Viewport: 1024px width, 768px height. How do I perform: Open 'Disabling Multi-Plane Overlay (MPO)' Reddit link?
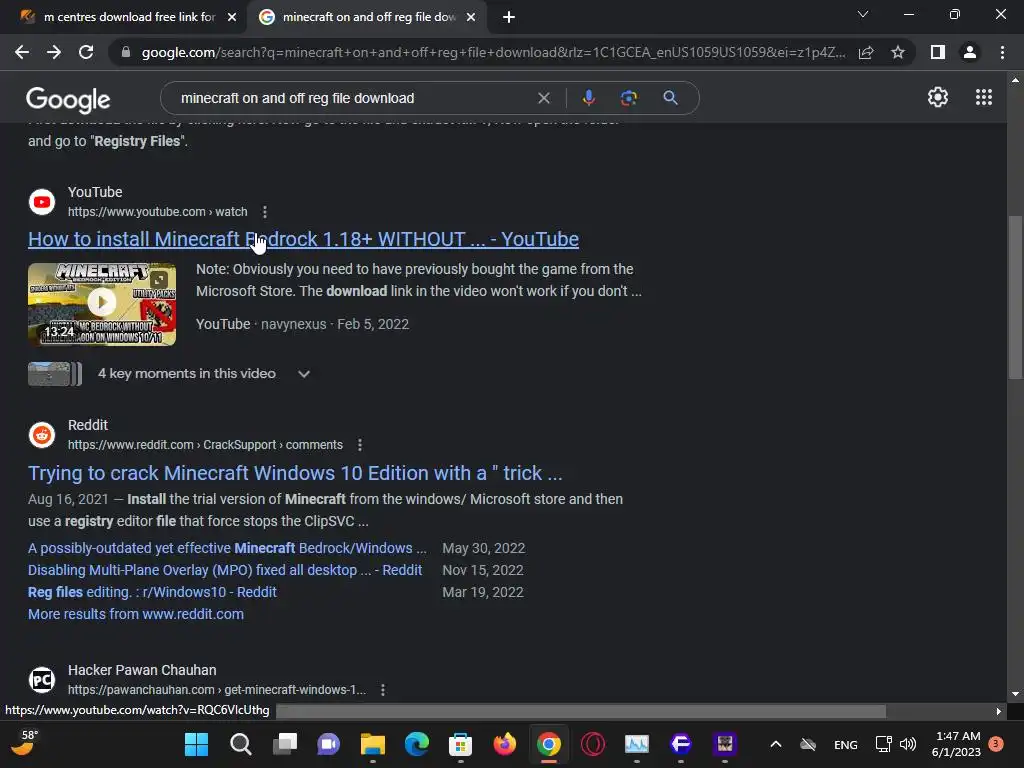[x=225, y=570]
